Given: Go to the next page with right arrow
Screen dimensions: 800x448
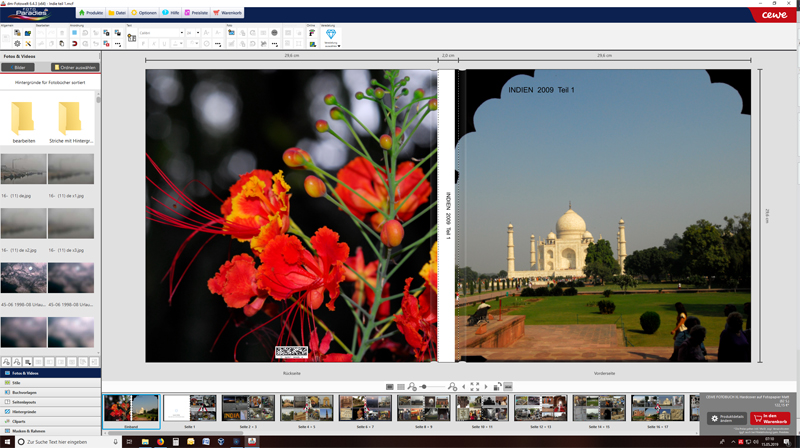Looking at the screenshot, I should pyautogui.click(x=486, y=386).
